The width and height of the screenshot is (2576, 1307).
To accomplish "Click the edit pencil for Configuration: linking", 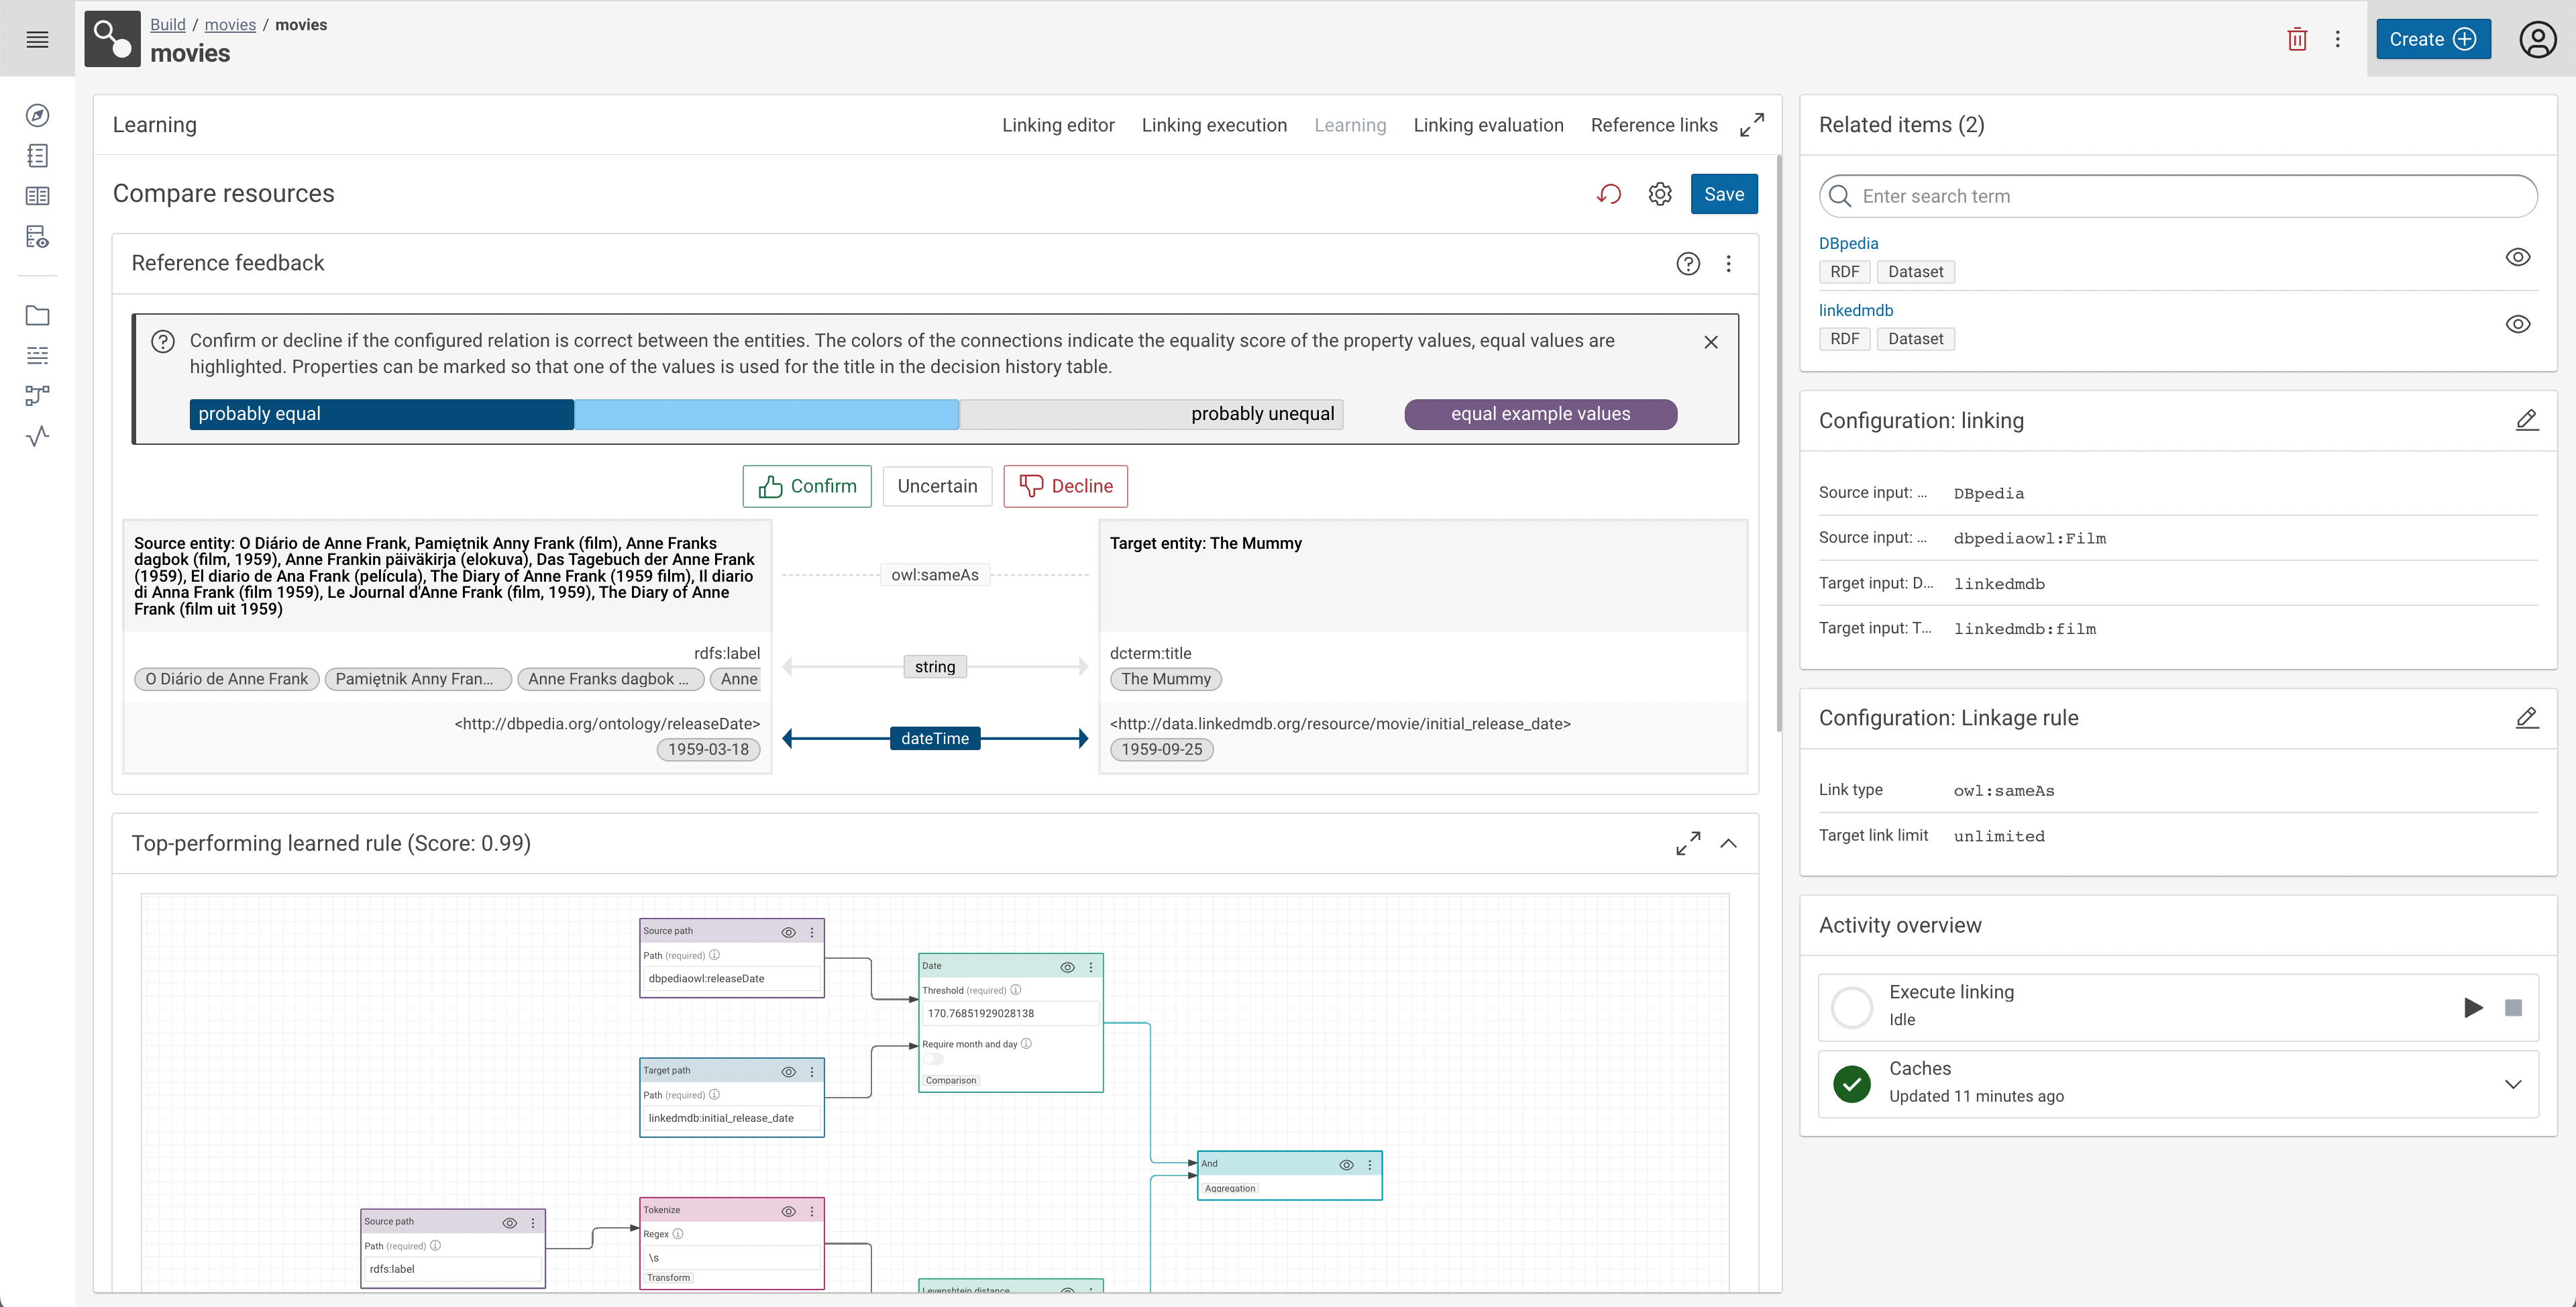I will click(2528, 419).
